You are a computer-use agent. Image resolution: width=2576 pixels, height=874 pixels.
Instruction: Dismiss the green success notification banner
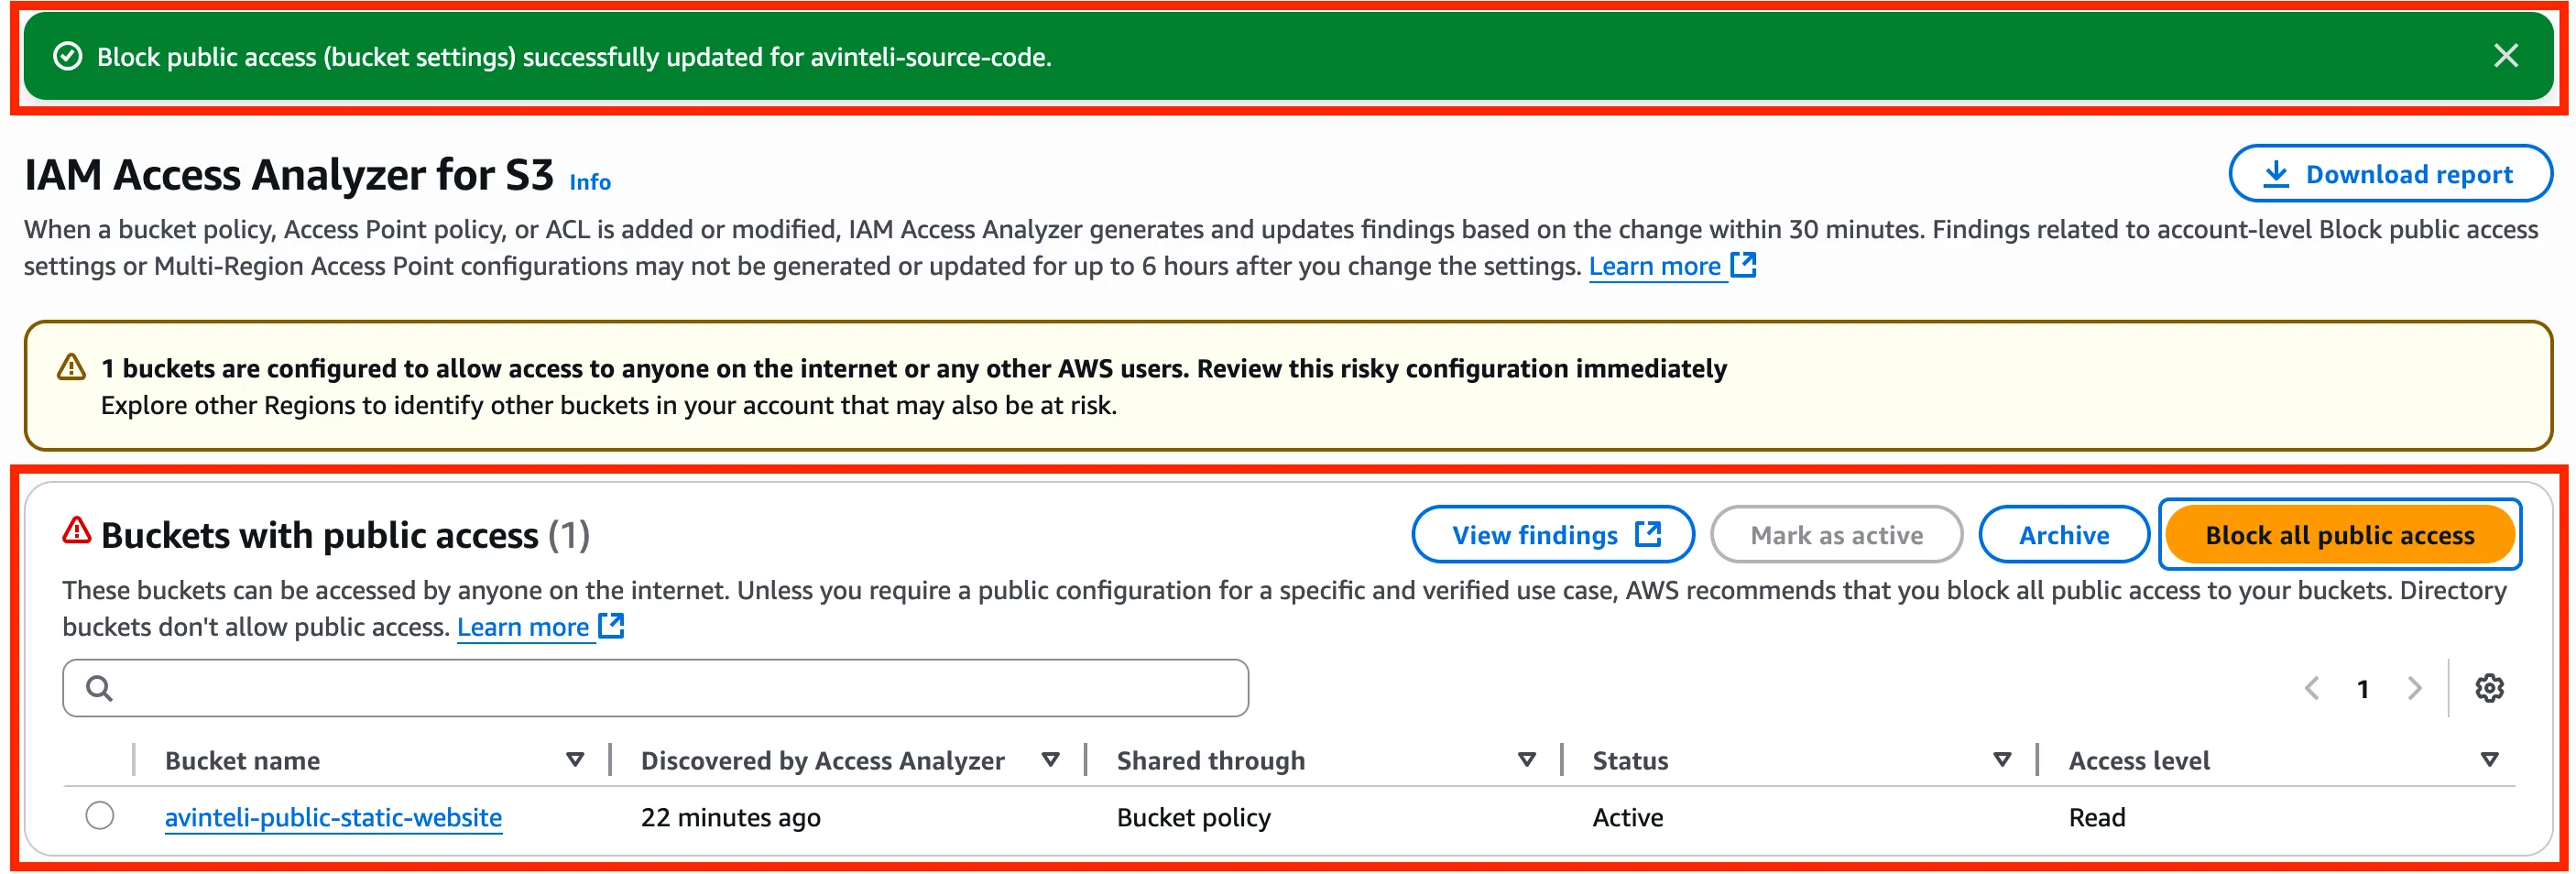2505,56
